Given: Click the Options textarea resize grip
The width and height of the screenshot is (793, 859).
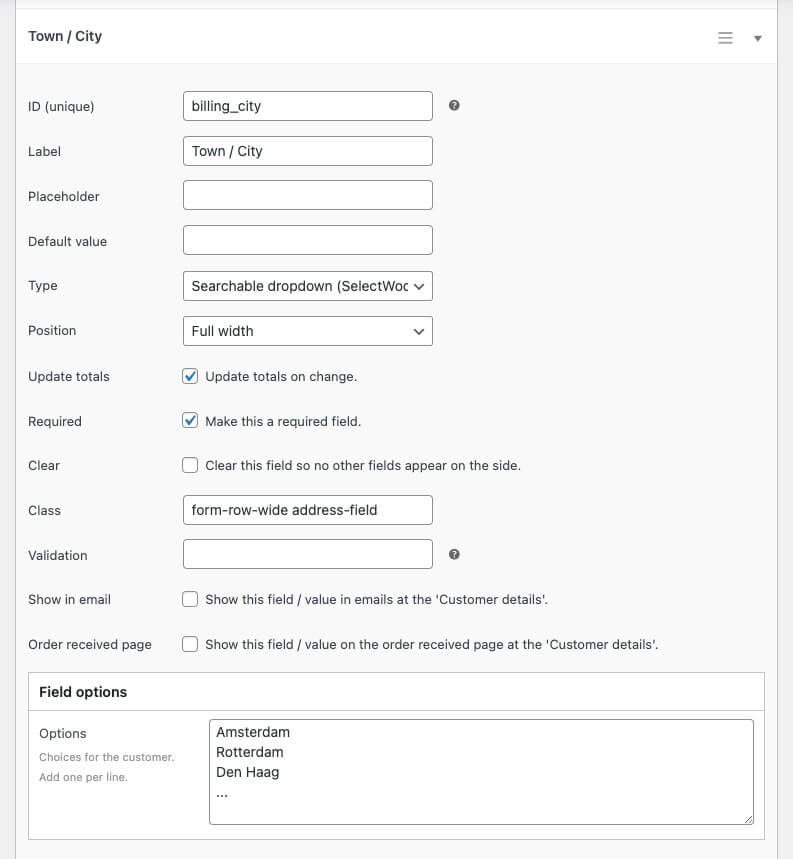Looking at the screenshot, I should pyautogui.click(x=749, y=820).
